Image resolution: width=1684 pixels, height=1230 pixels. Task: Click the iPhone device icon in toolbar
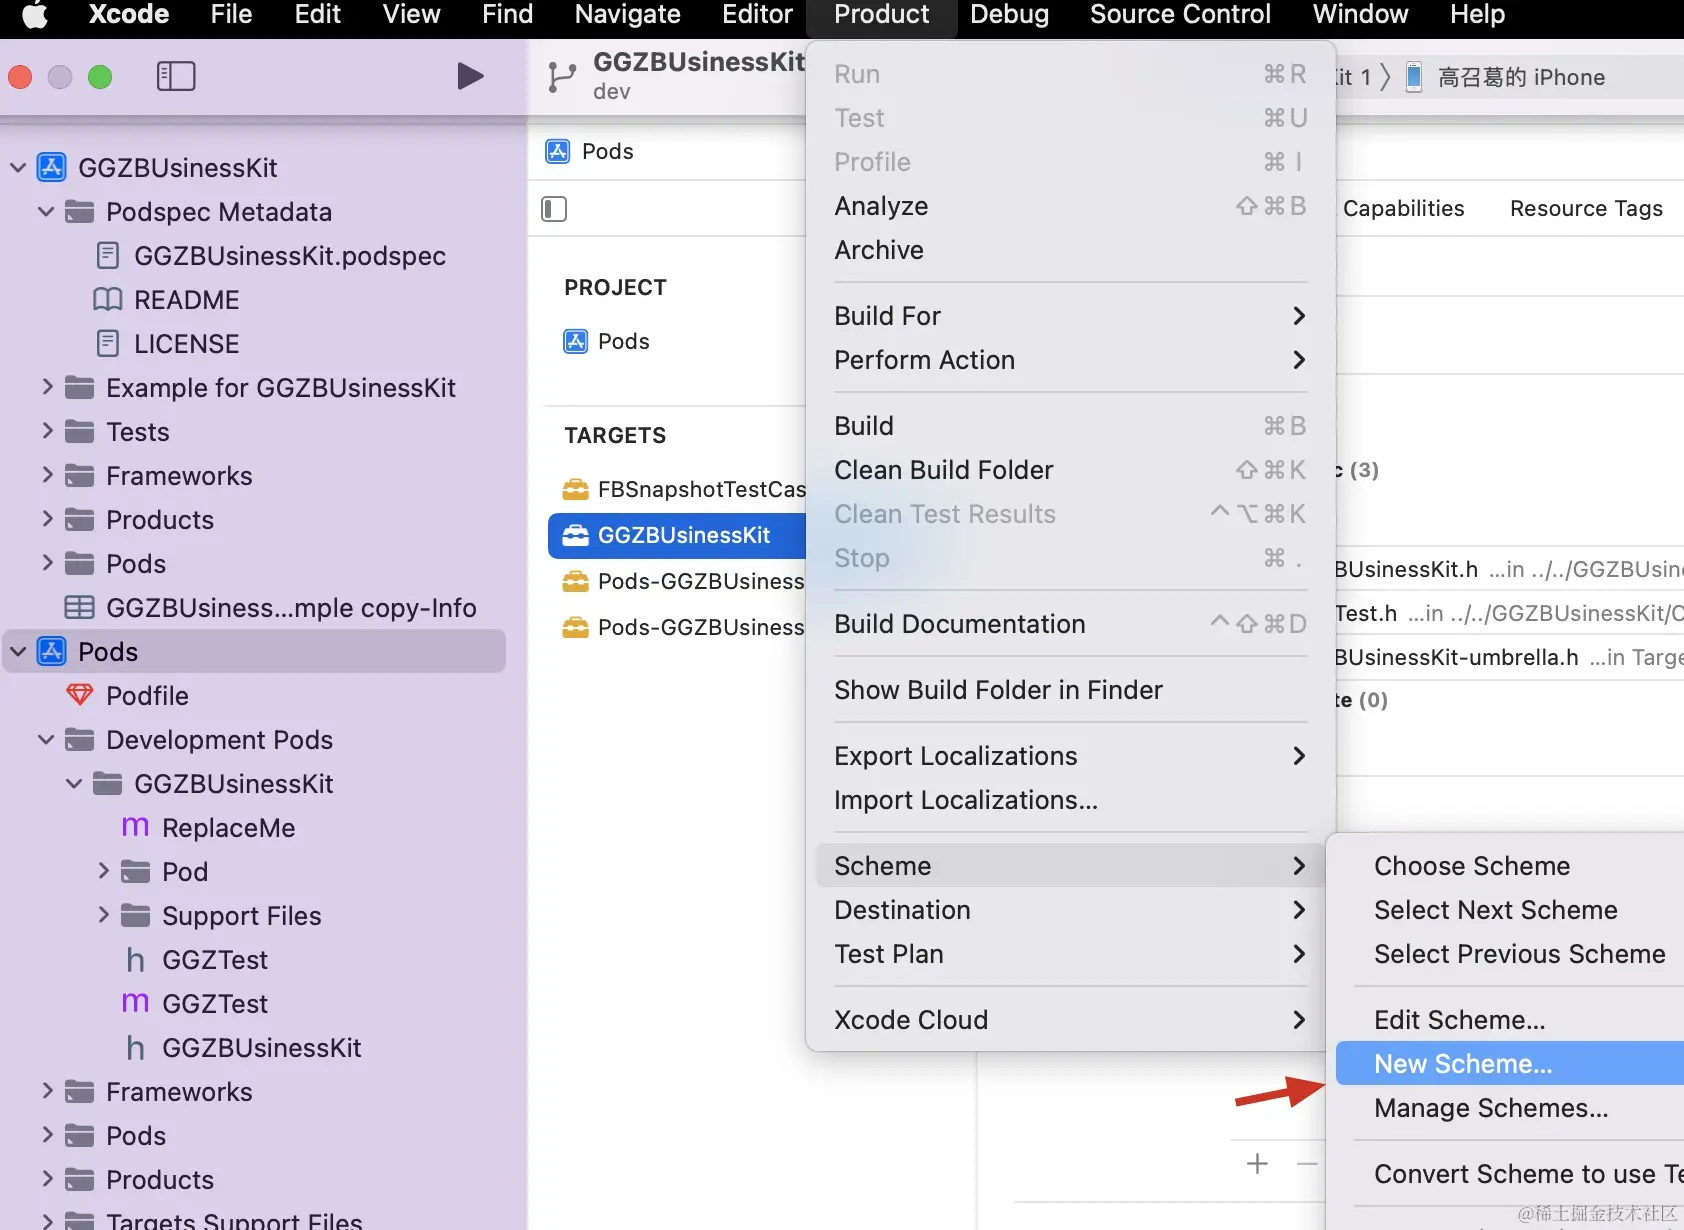tap(1414, 77)
